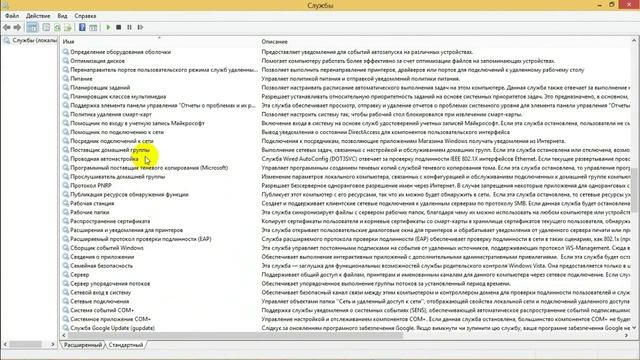The image size is (640, 360).
Task: Select Посредник подключений к сети service
Action: pos(112,141)
